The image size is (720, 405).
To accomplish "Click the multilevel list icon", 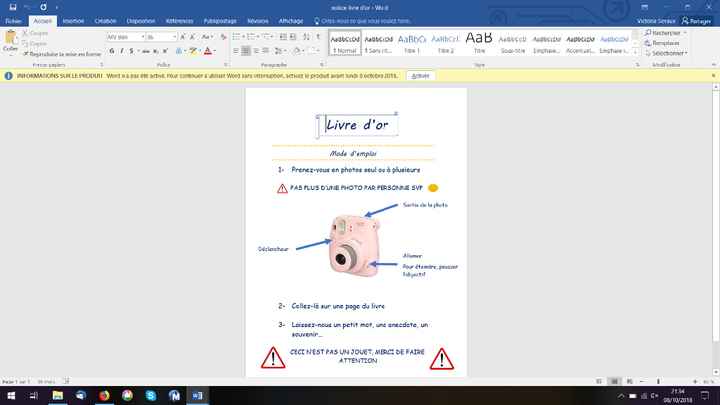I will tap(266, 37).
